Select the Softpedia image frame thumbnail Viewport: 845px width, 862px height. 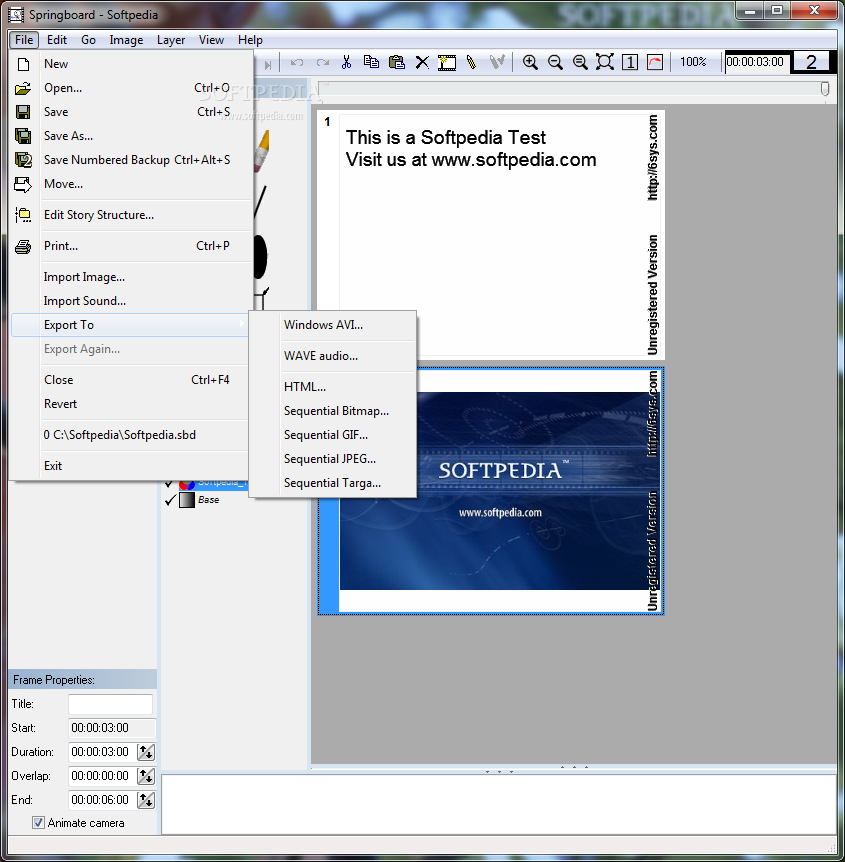[491, 491]
